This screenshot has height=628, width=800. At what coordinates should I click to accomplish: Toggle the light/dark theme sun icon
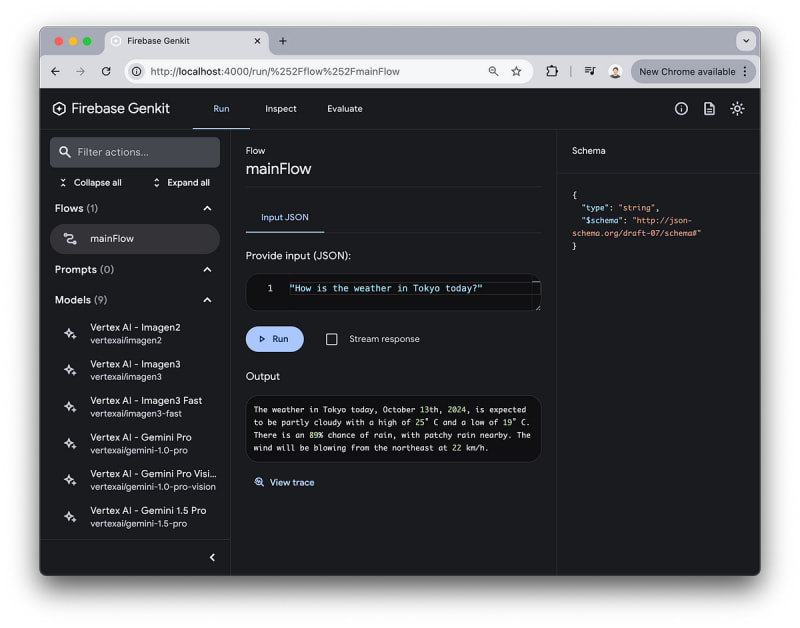tap(737, 109)
